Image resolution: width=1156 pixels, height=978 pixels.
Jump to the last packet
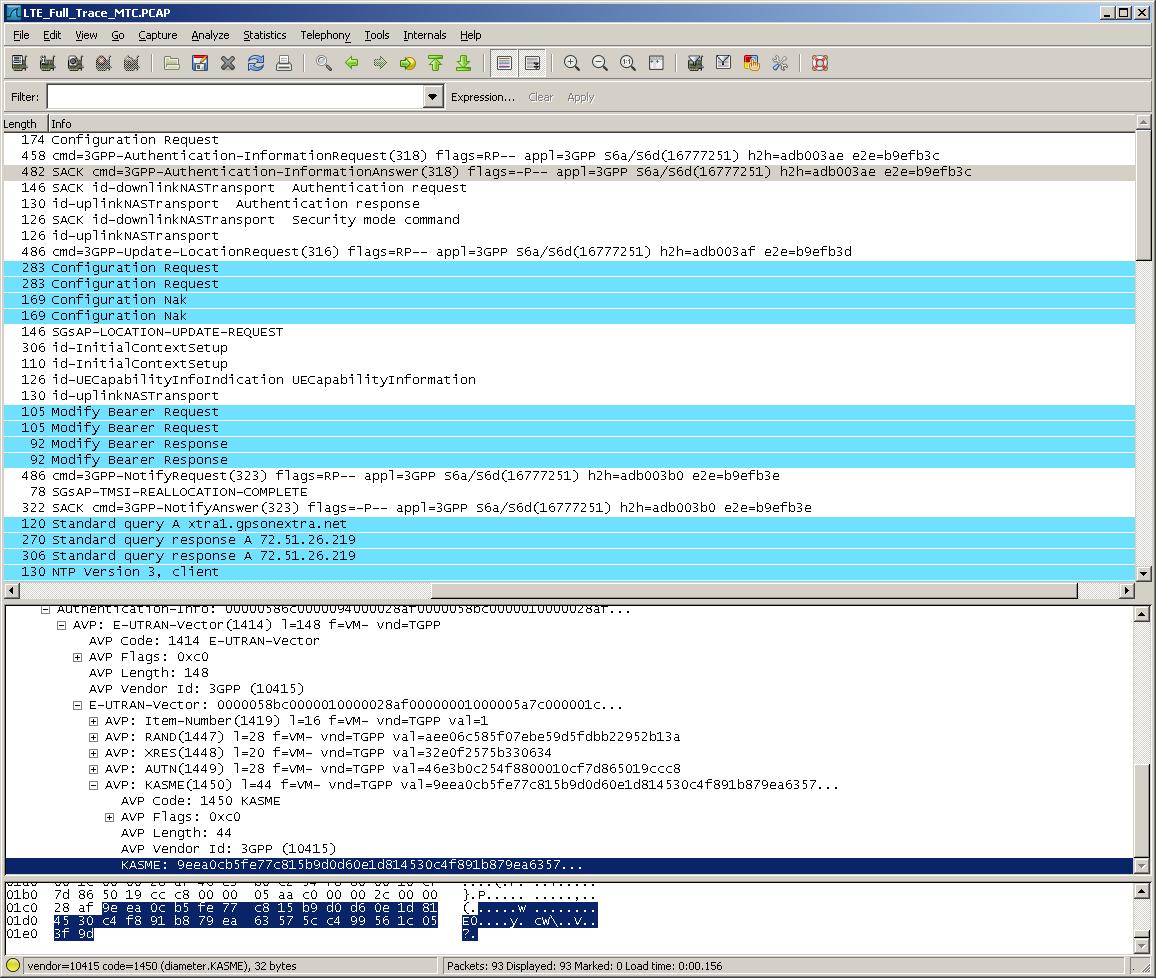pos(463,63)
